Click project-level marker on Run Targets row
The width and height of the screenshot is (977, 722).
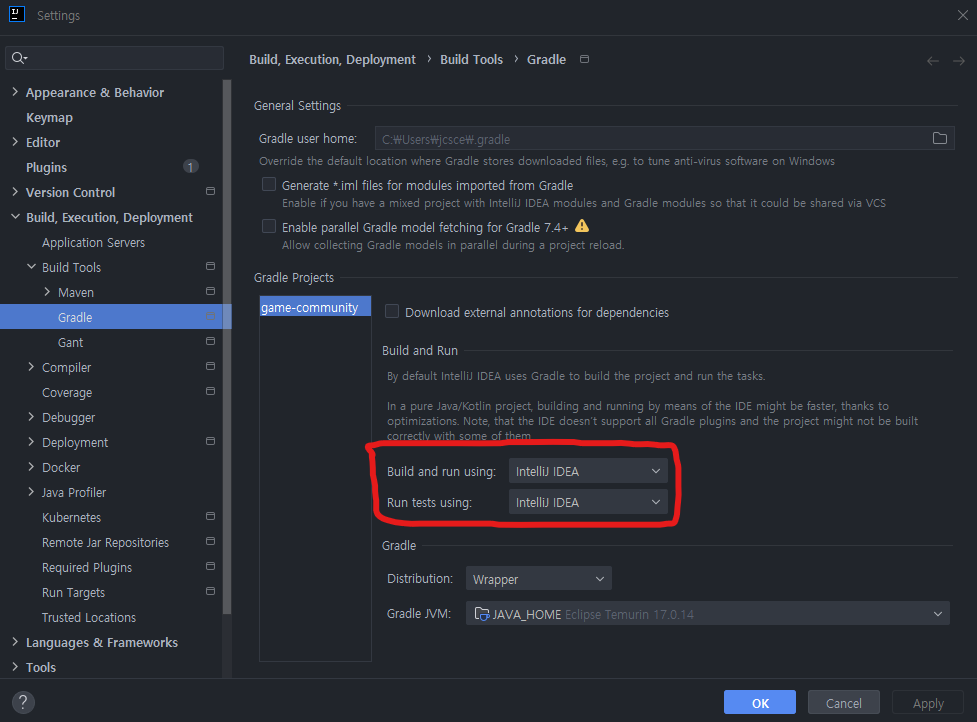click(x=211, y=591)
